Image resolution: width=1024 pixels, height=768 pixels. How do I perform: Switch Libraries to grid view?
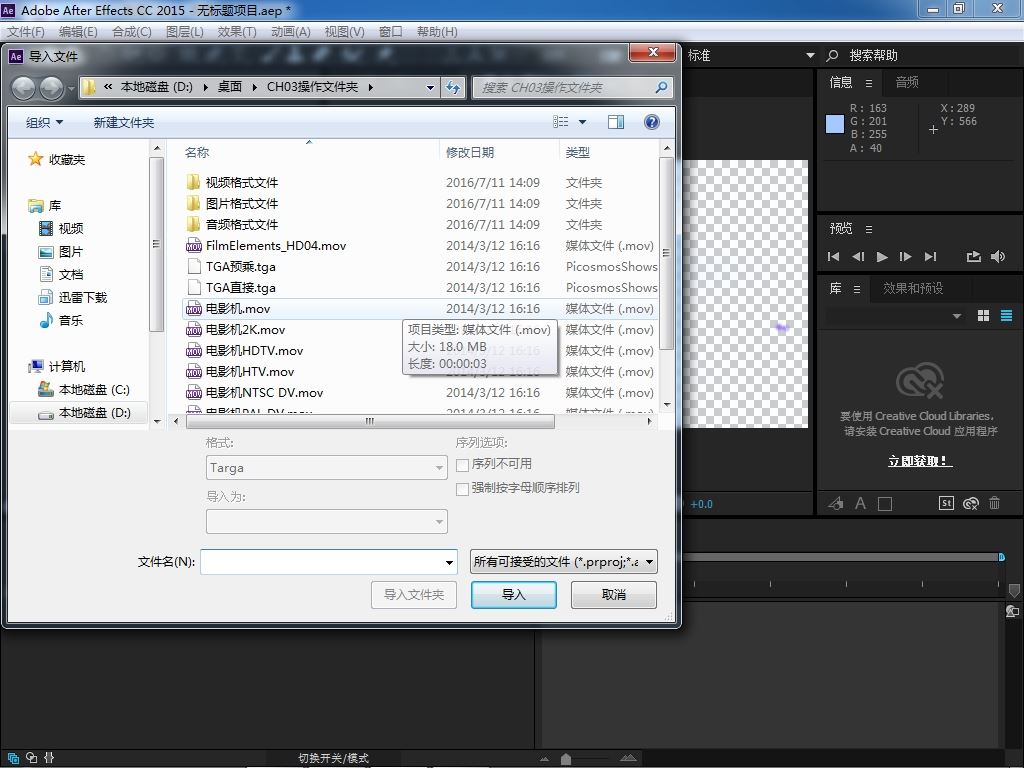coord(984,316)
